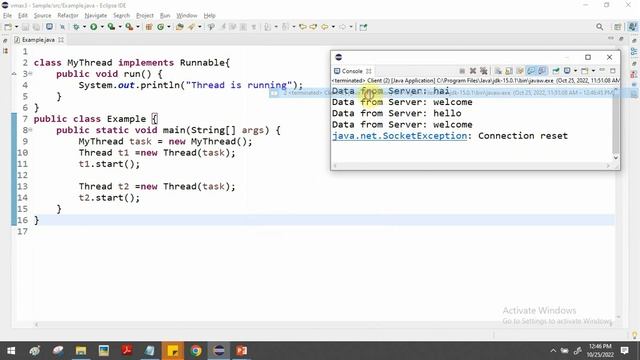640x360 pixels.
Task: Toggle Show Console on standard output
Action: 531,71
